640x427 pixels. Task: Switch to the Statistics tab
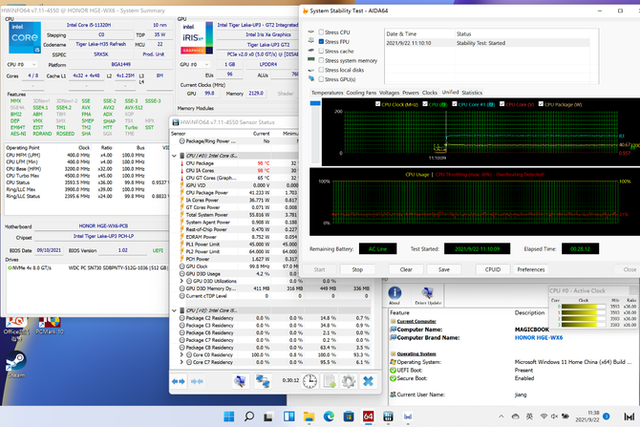(x=471, y=92)
